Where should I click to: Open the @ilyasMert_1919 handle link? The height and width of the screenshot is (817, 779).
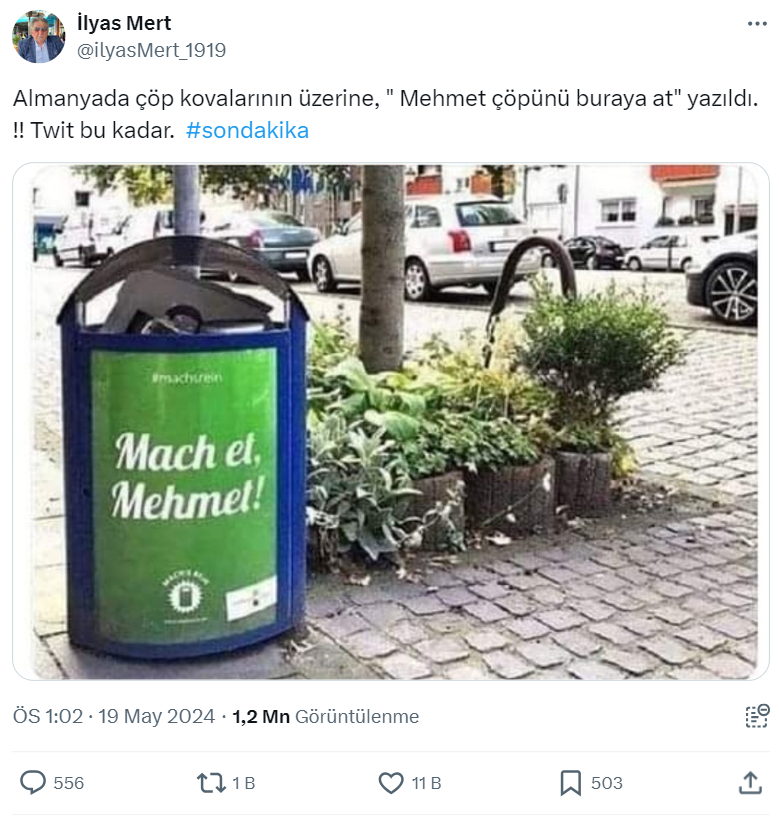[x=152, y=51]
